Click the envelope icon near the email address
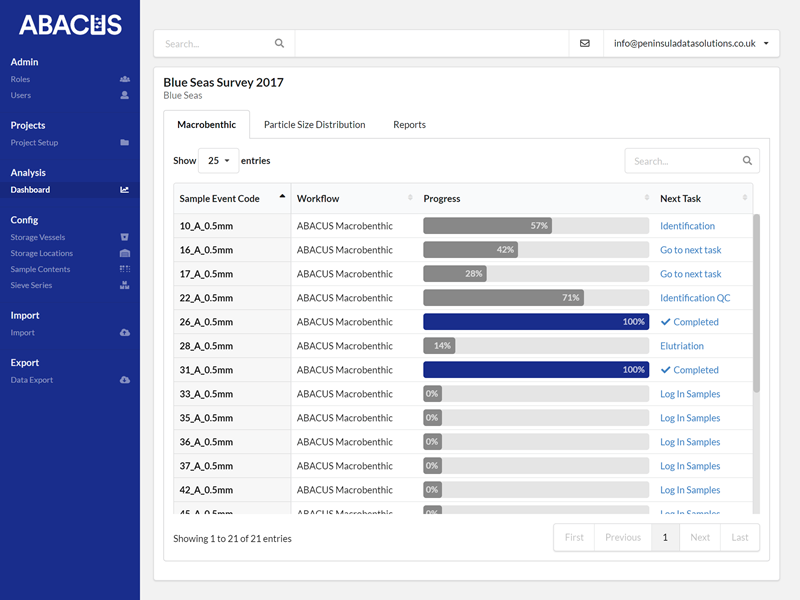The height and width of the screenshot is (600, 800). [x=586, y=43]
